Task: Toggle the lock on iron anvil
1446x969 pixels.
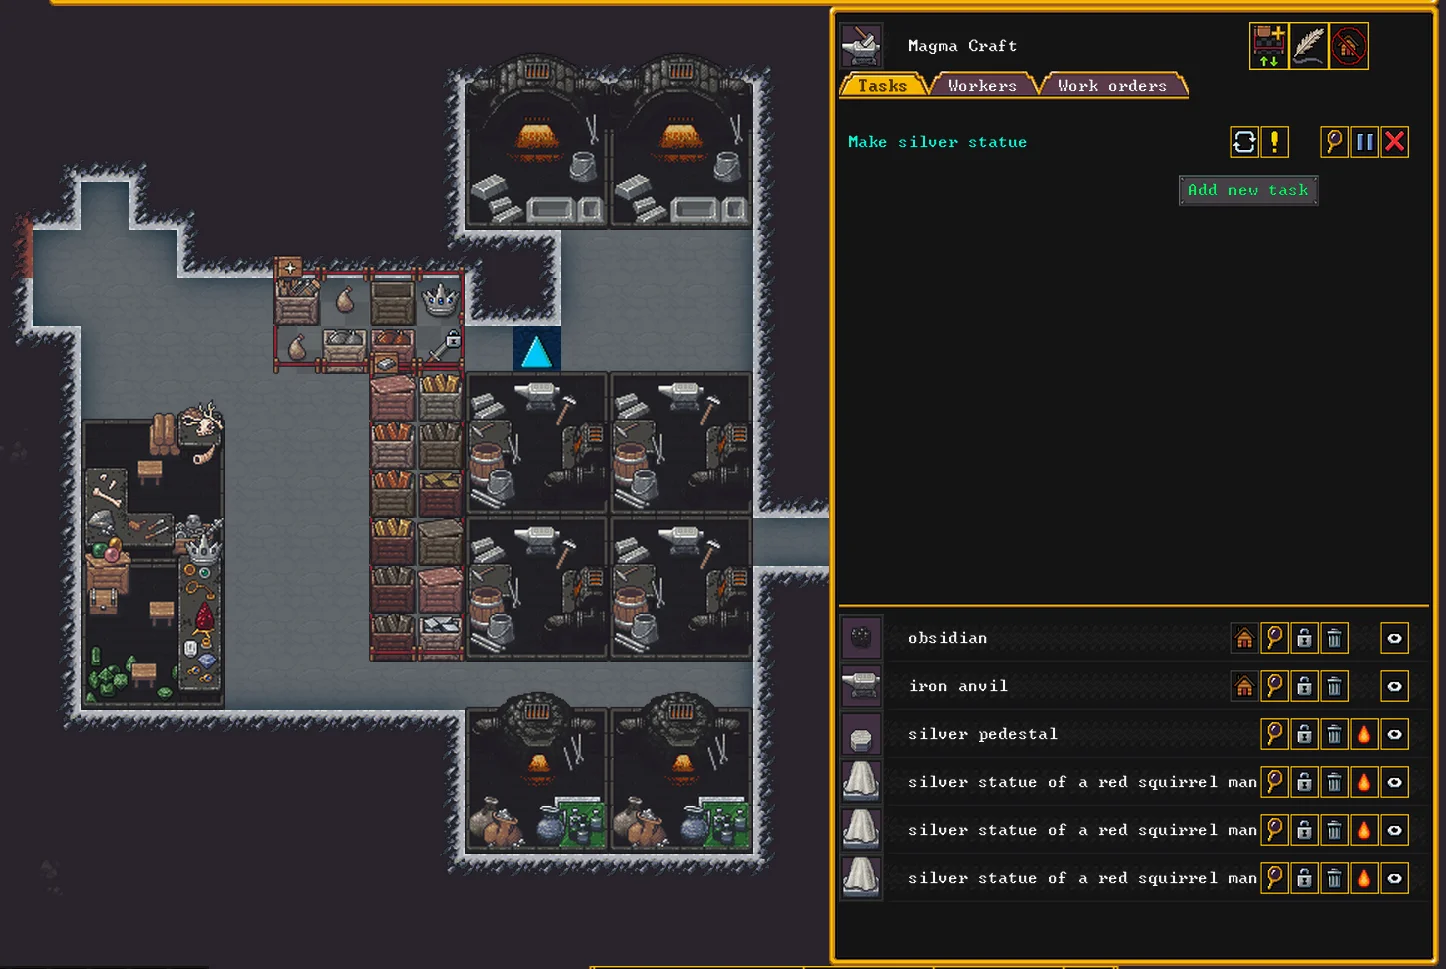Action: pyautogui.click(x=1304, y=686)
